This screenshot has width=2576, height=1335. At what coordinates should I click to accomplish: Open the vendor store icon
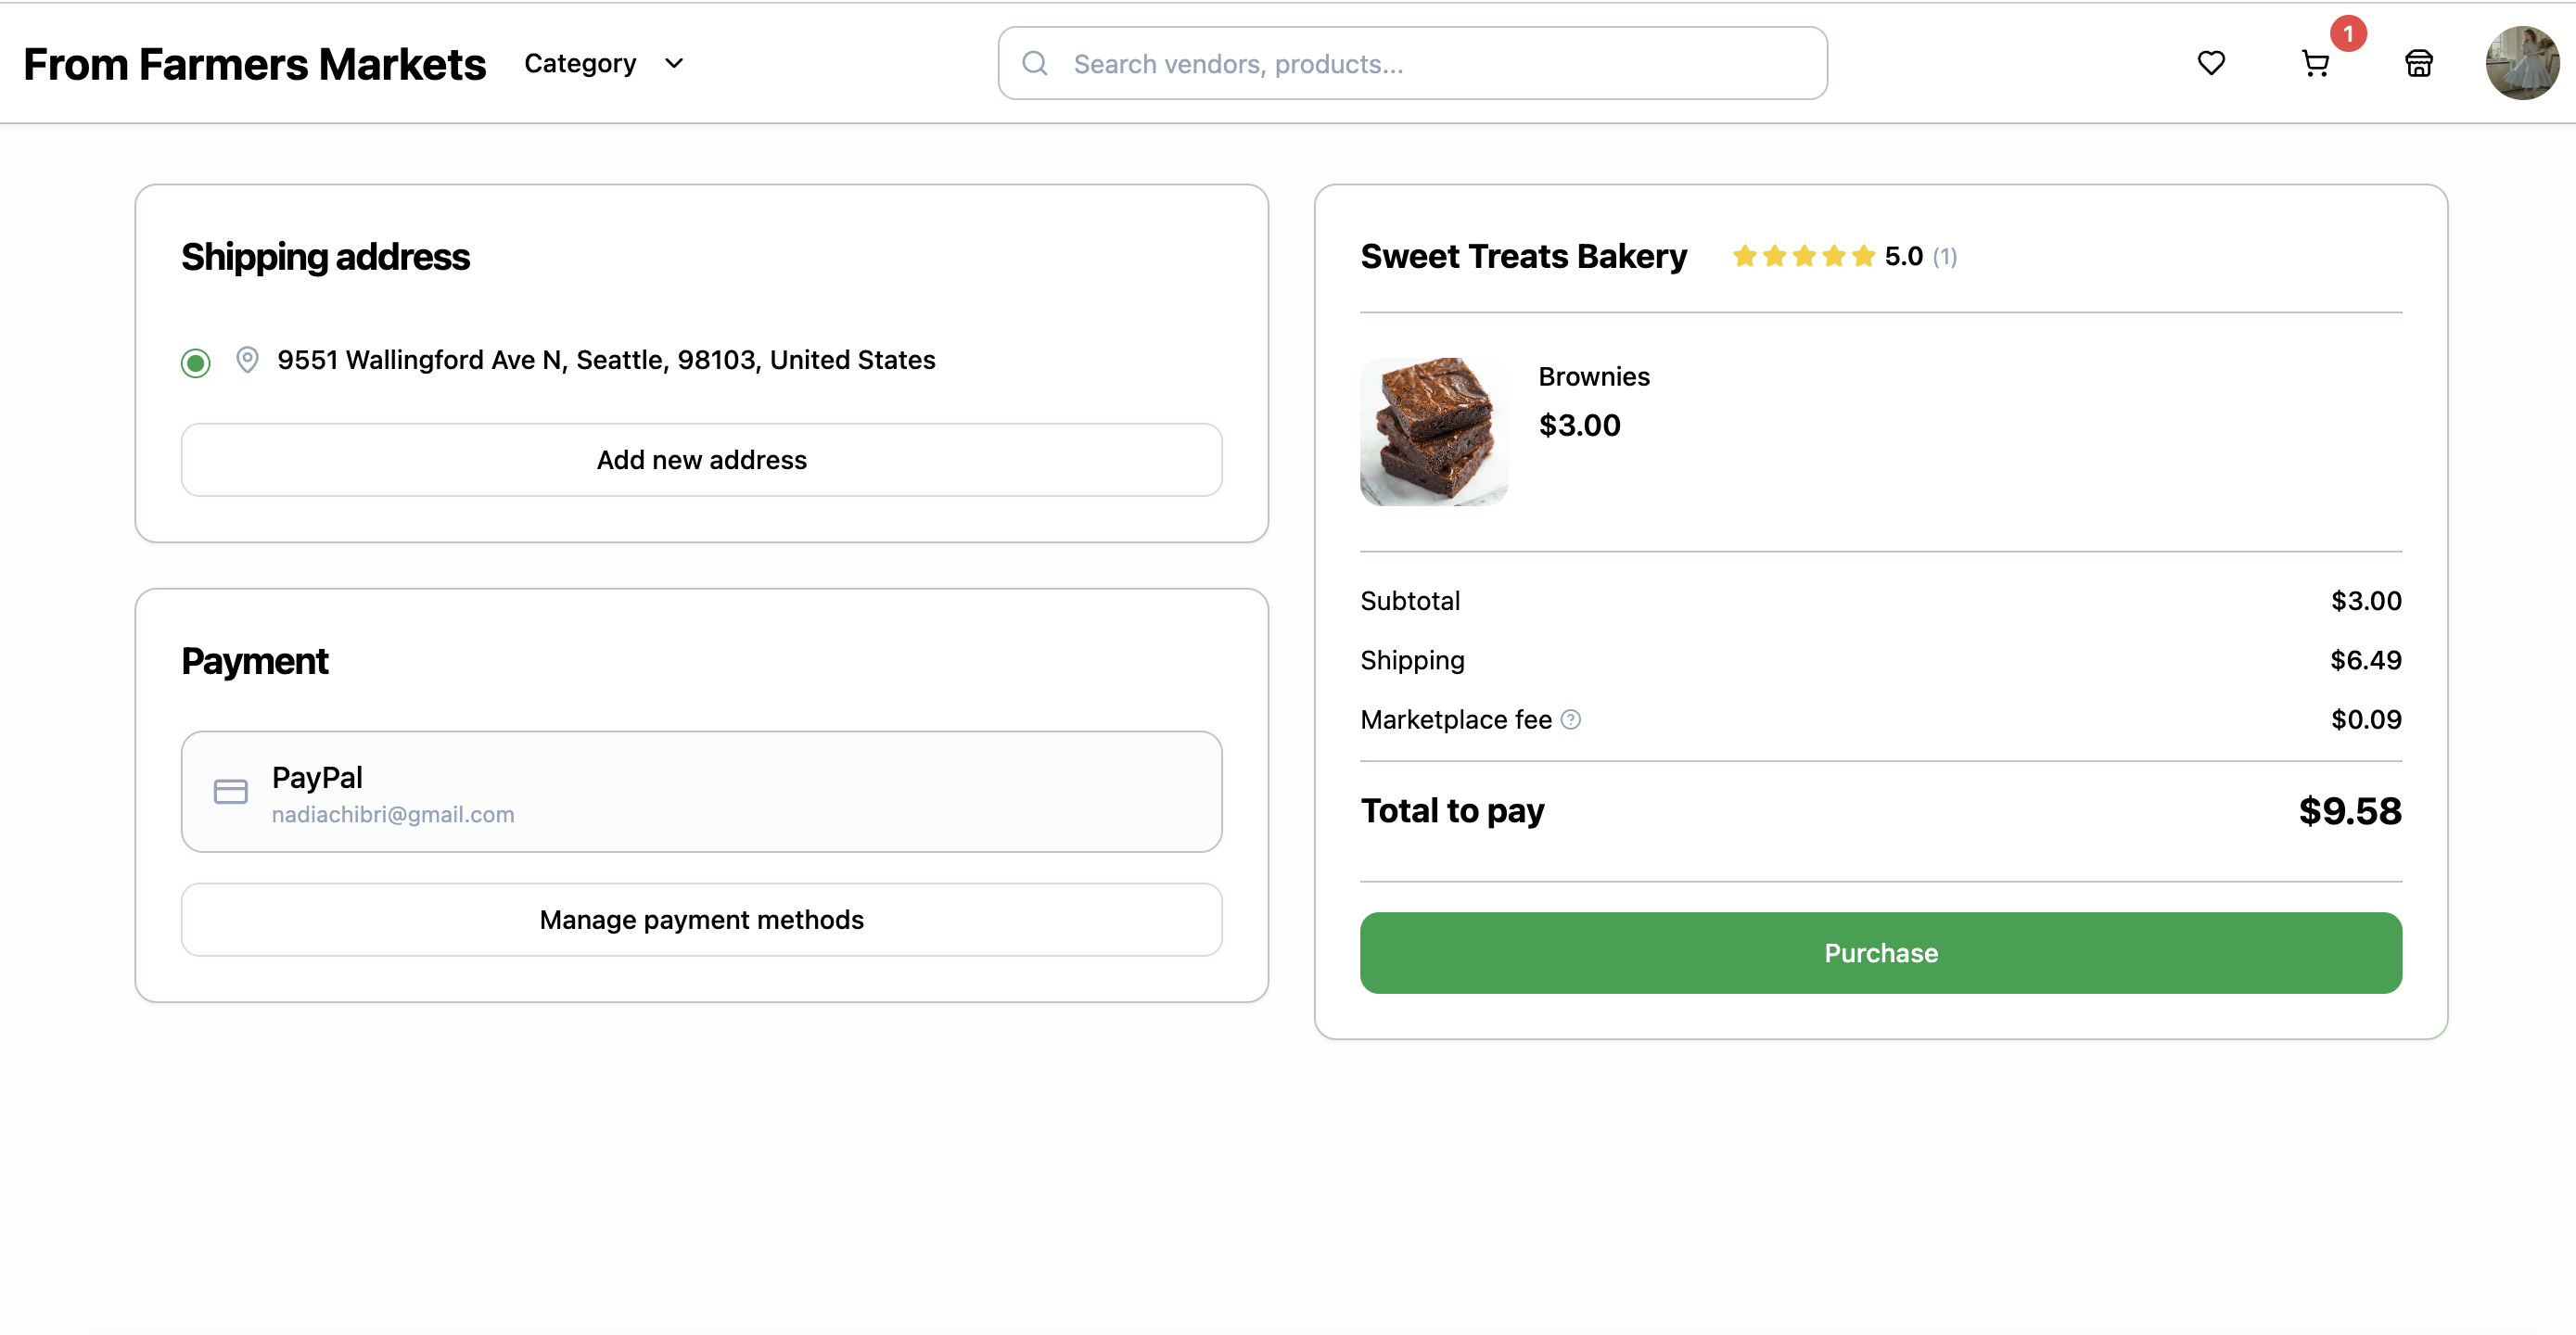click(2418, 64)
